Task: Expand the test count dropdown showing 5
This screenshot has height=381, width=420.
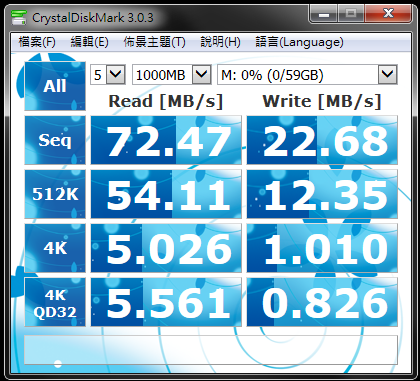Action: tap(116, 74)
